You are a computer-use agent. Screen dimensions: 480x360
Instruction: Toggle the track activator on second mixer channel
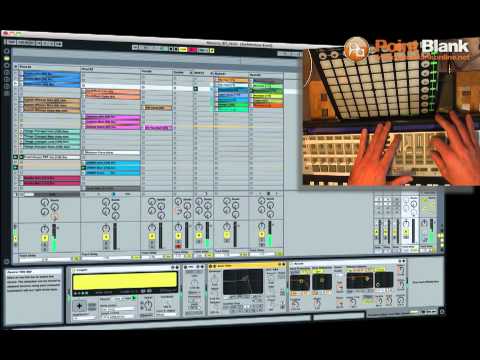[106, 237]
